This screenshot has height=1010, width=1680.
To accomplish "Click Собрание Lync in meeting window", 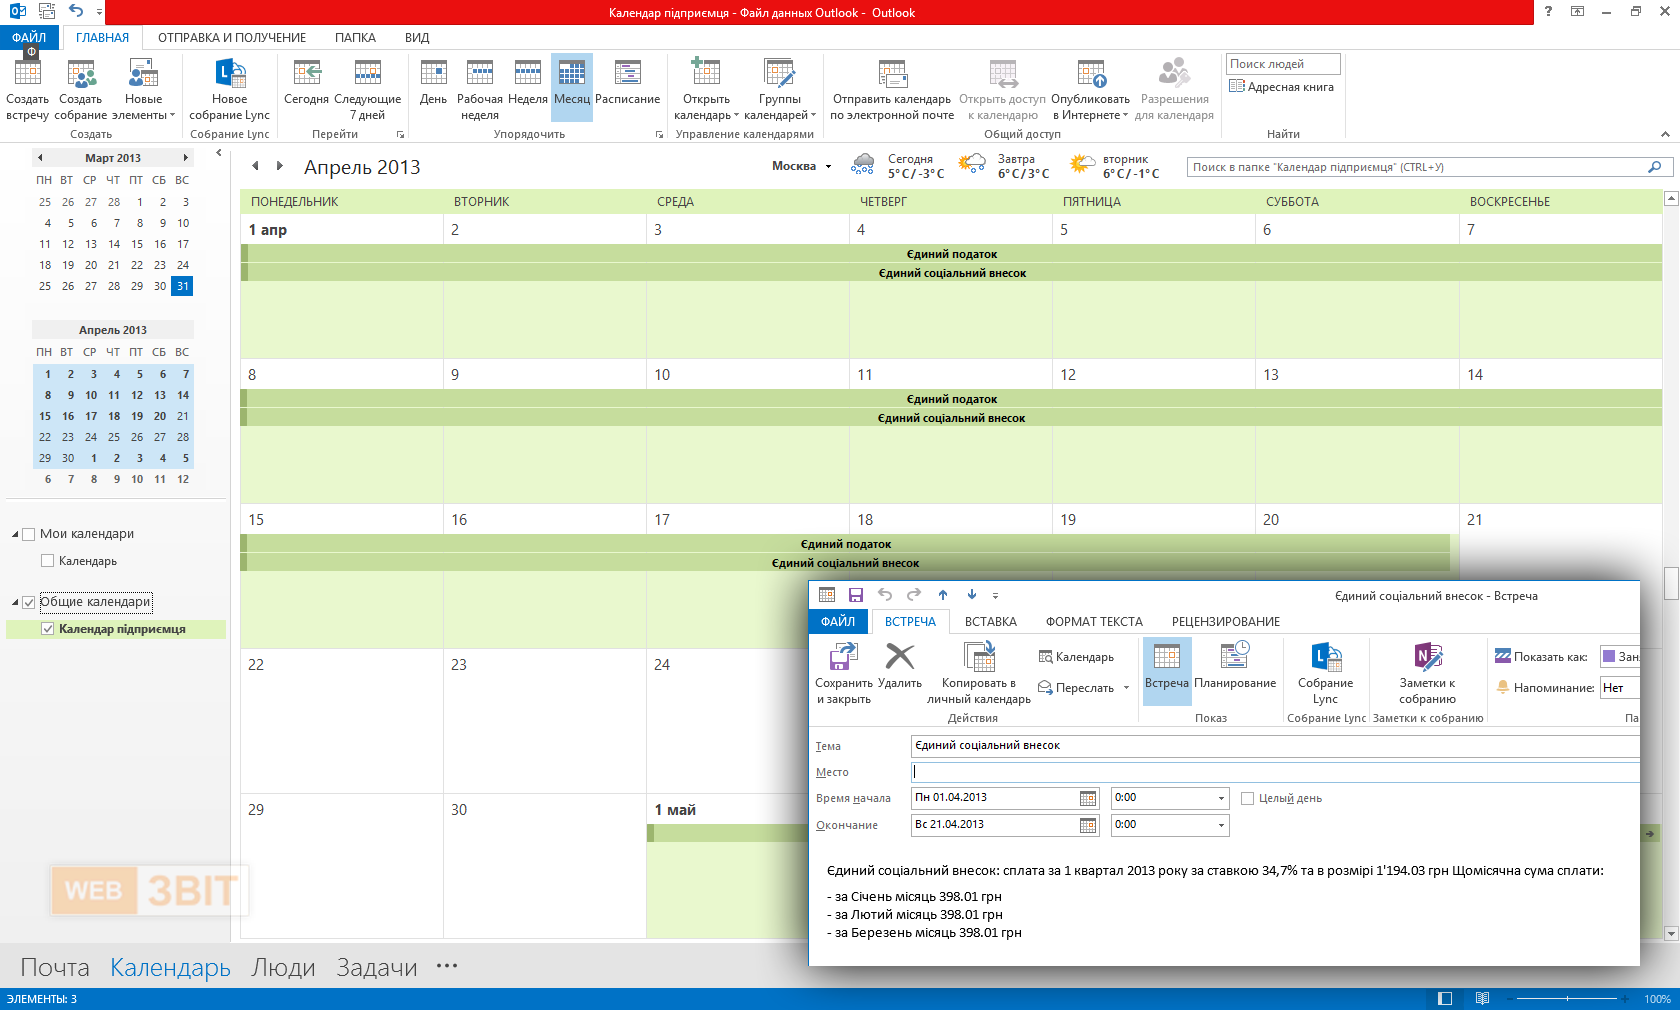I will [1326, 674].
